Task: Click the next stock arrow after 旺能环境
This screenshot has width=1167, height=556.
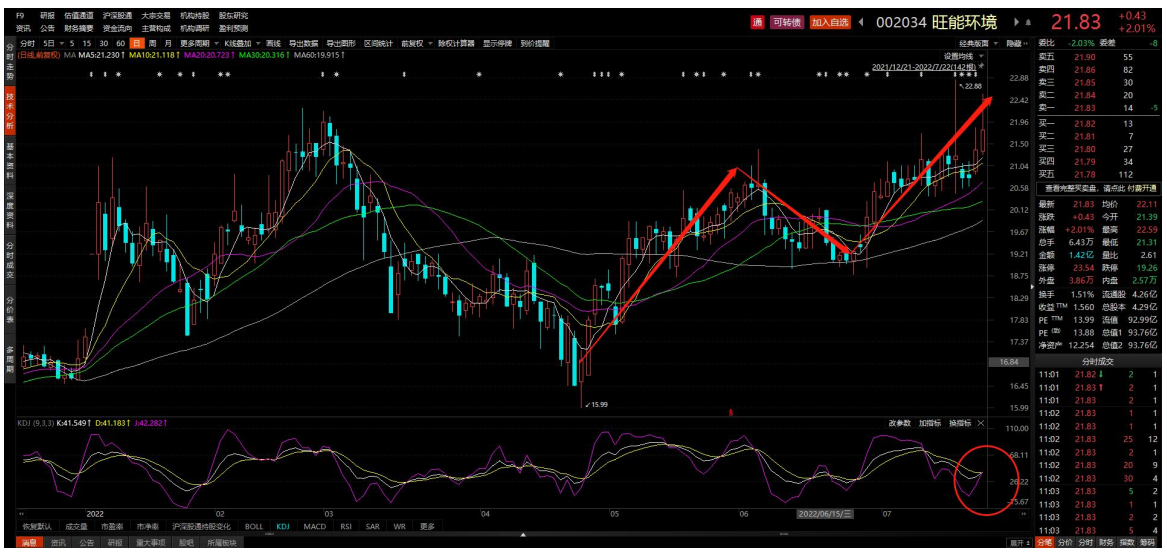Action: pyautogui.click(x=1017, y=22)
